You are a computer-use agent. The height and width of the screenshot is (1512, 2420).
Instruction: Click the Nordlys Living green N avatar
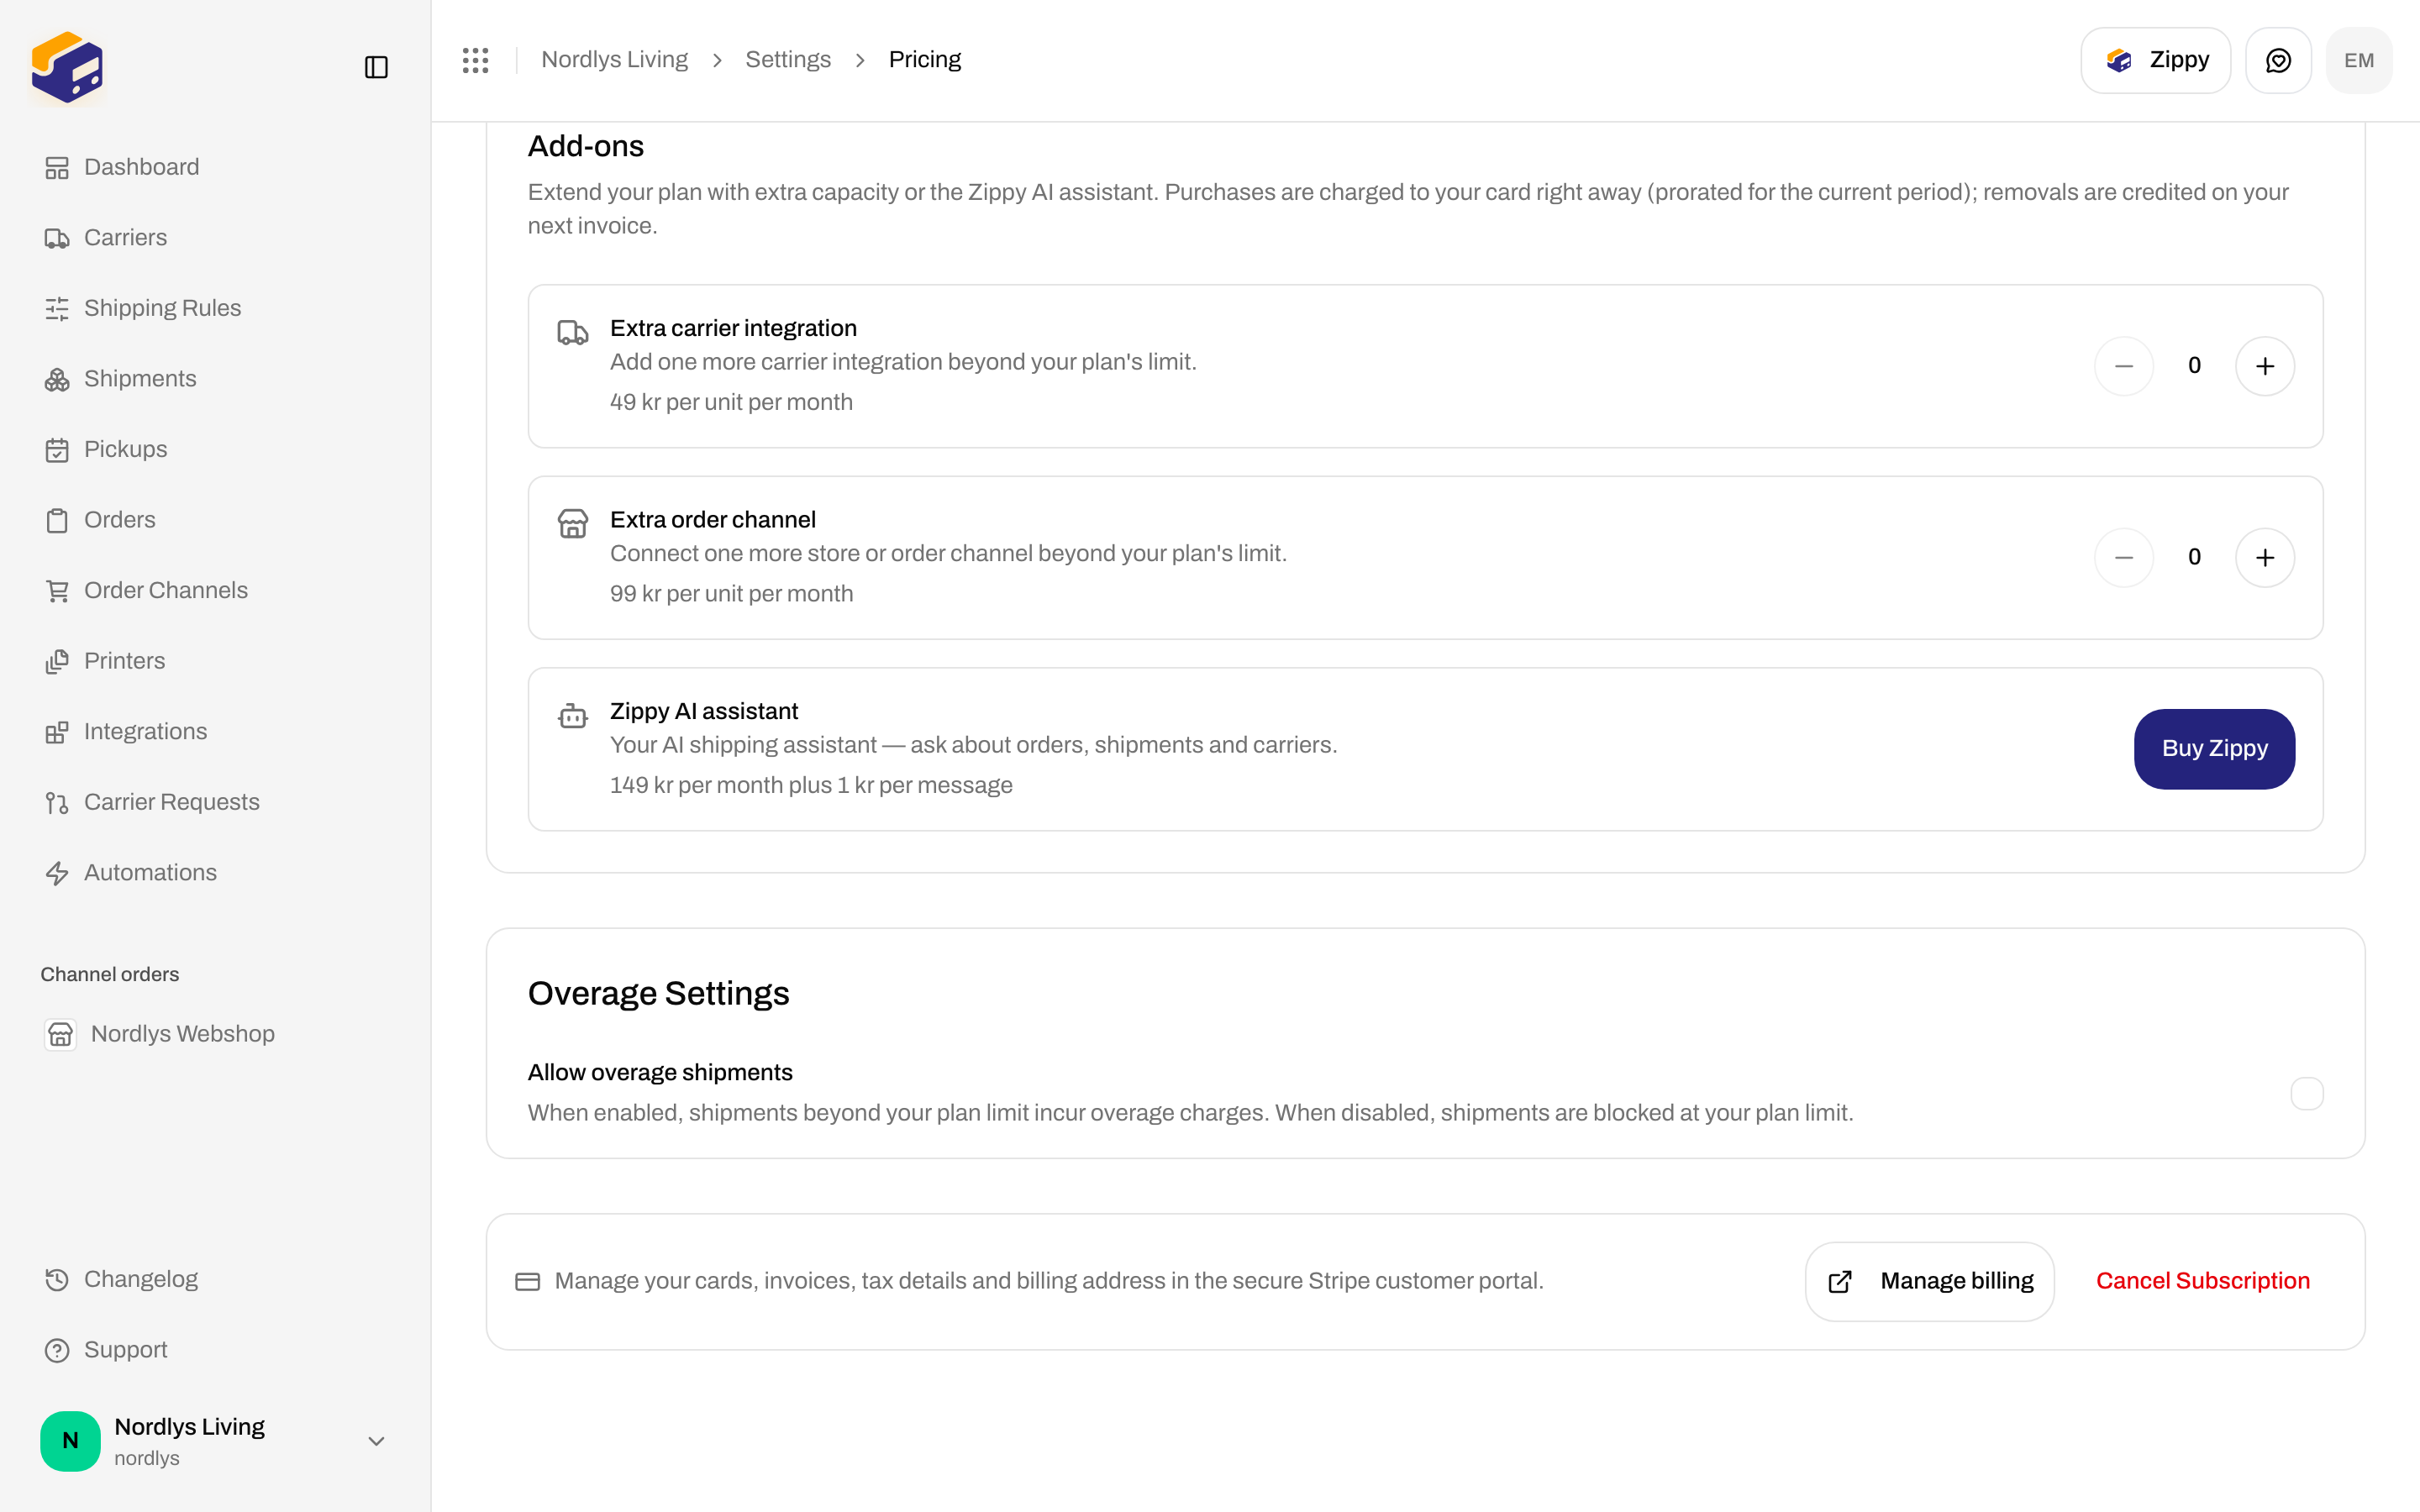(x=70, y=1441)
